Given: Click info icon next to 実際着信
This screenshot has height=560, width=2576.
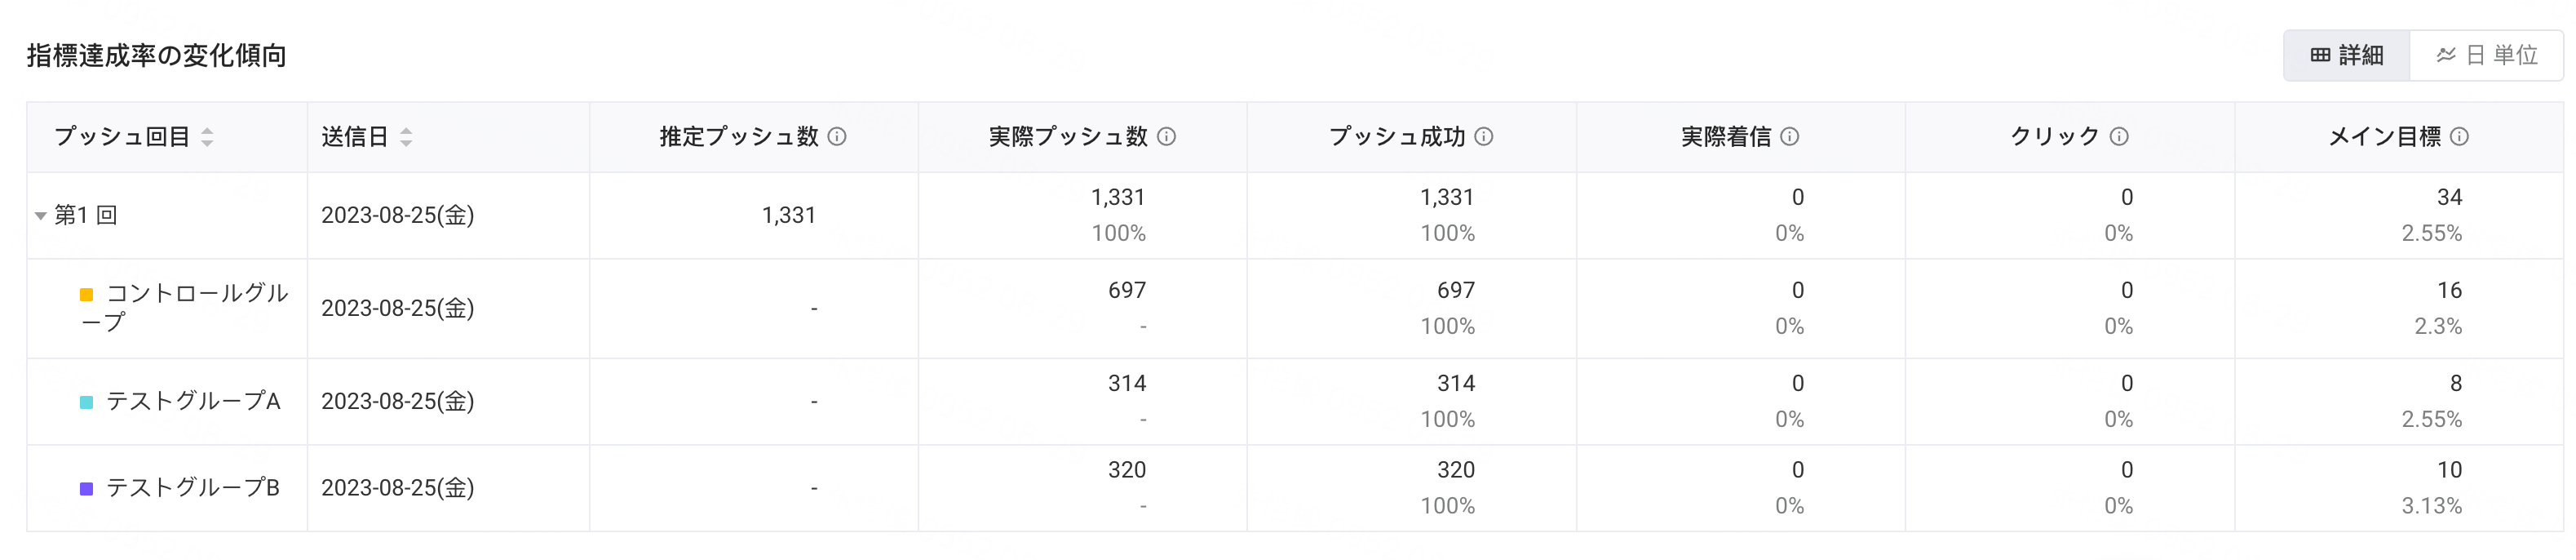Looking at the screenshot, I should coord(1790,136).
